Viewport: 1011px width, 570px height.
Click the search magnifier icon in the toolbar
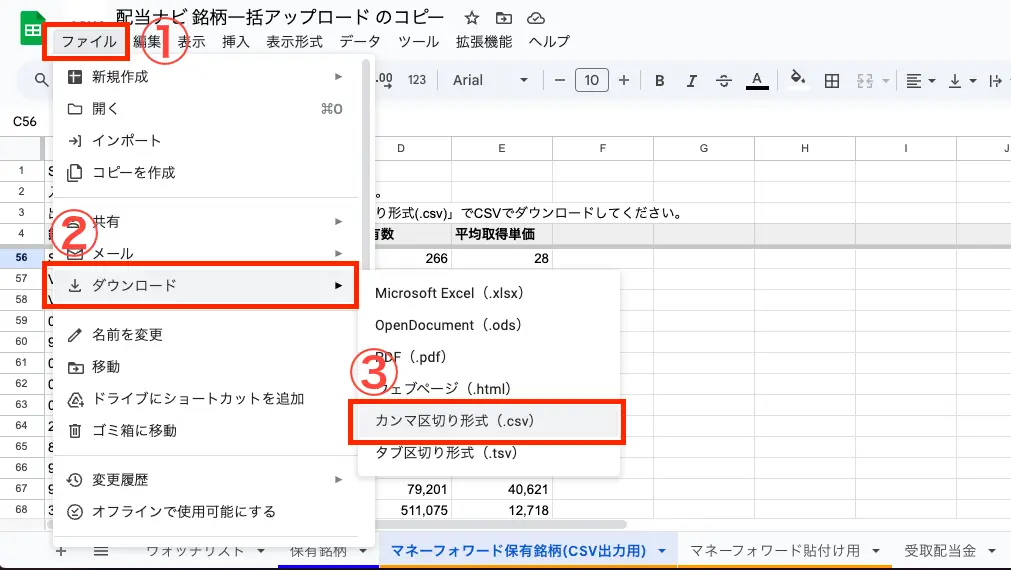coord(41,80)
